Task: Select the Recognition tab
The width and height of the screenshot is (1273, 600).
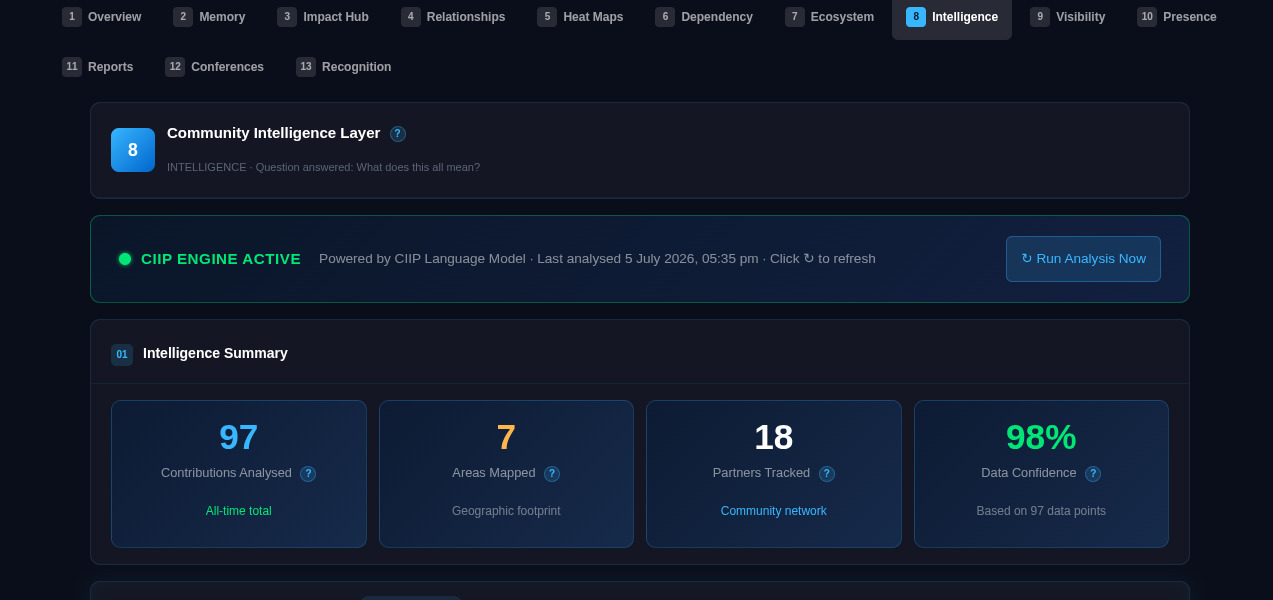Action: 344,67
